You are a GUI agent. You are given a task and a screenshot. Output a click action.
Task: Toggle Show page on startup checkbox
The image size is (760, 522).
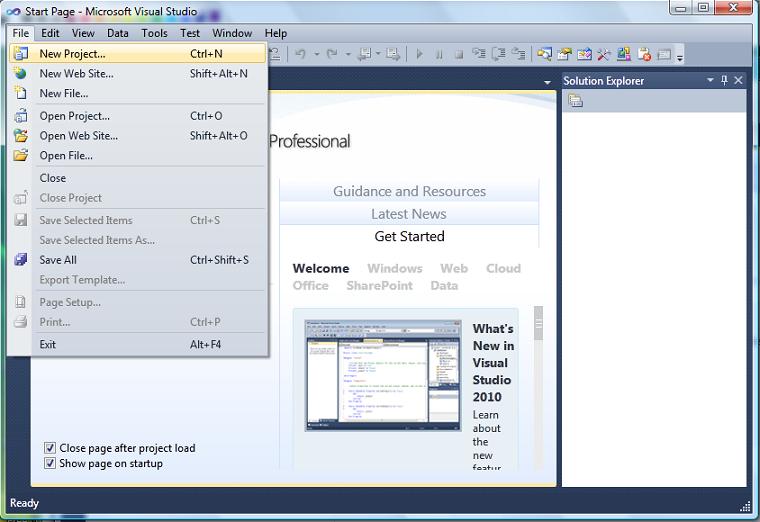pyautogui.click(x=49, y=463)
